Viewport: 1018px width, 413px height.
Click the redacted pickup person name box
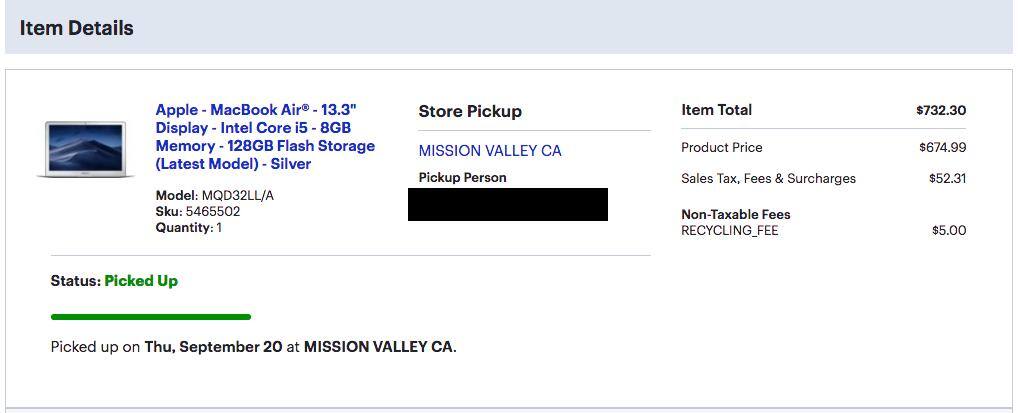[x=508, y=204]
